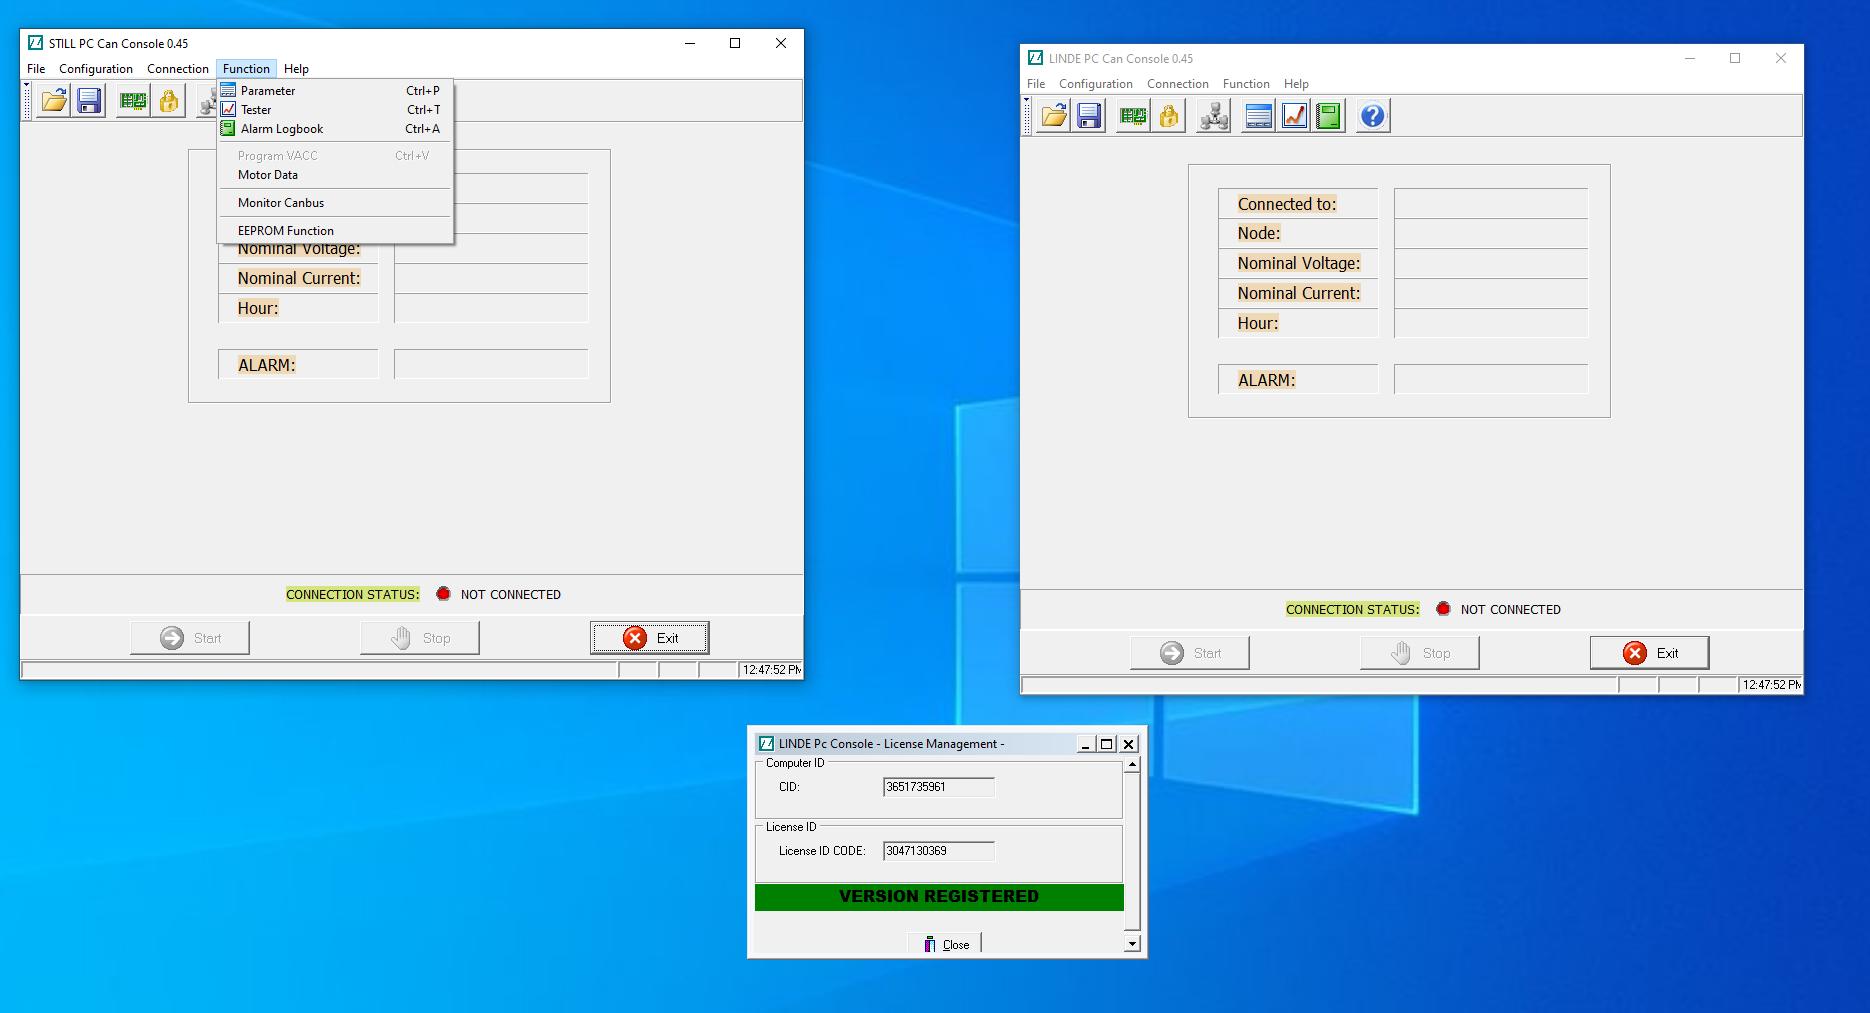This screenshot has width=1870, height=1013.
Task: Click Exit button in STILL console
Action: tap(650, 638)
